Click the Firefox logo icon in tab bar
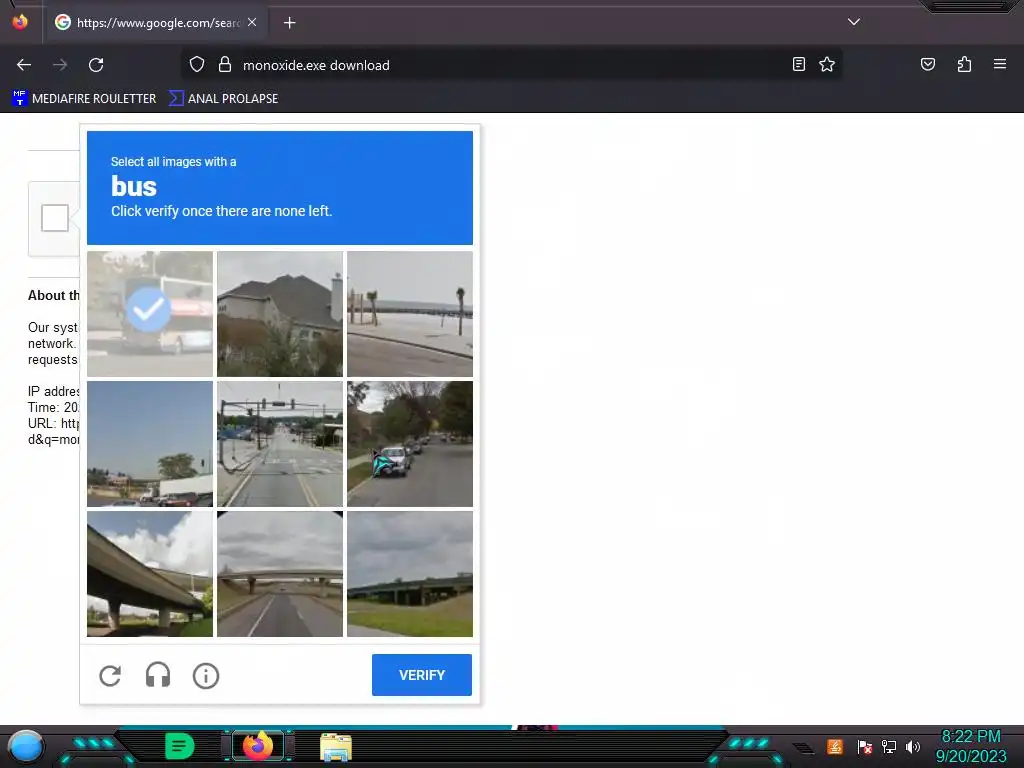 [20, 22]
